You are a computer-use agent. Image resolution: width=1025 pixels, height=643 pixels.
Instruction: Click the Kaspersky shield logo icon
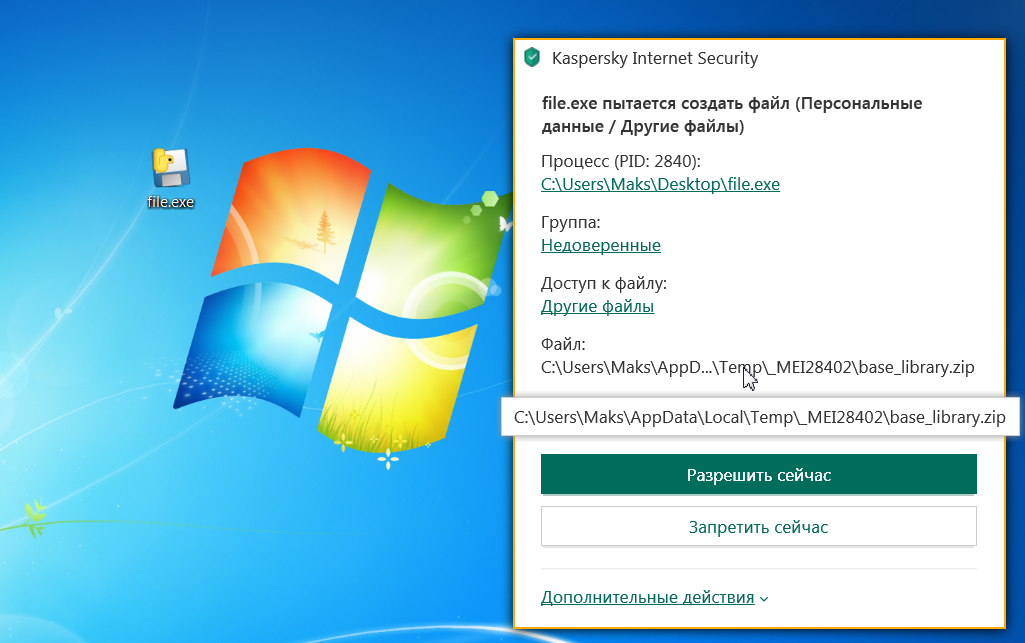tap(532, 58)
